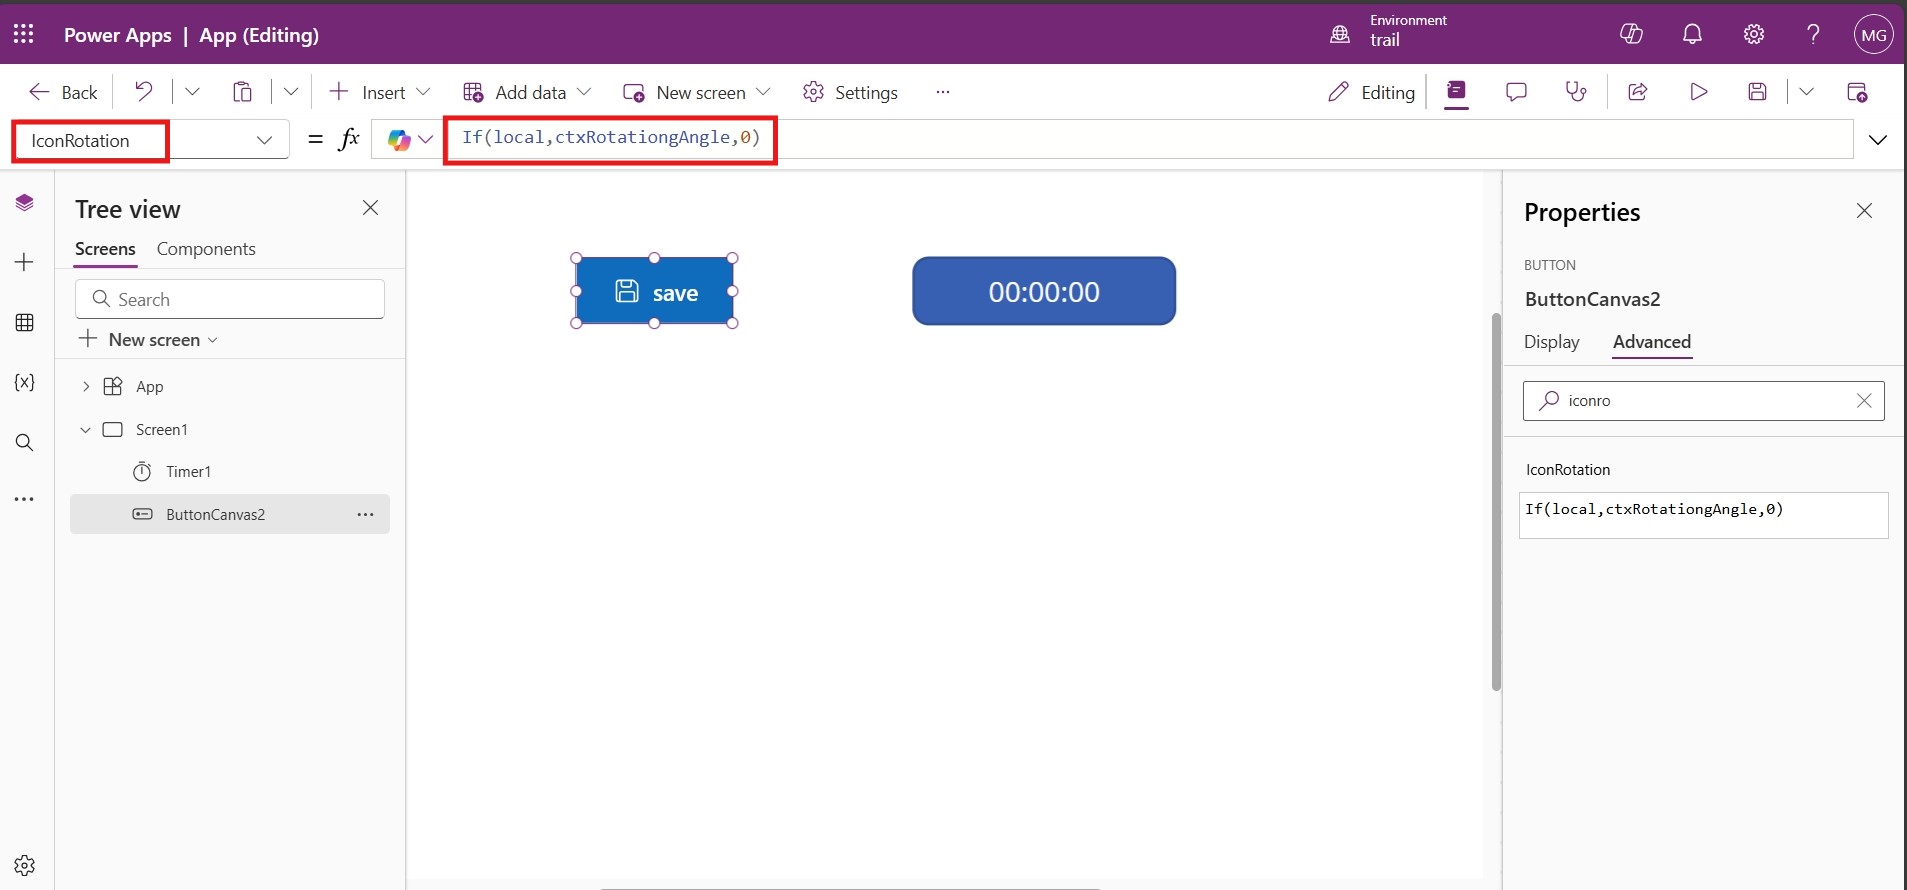Viewport: 1907px width, 890px height.
Task: Select Timer1 in the tree view
Action: [188, 472]
